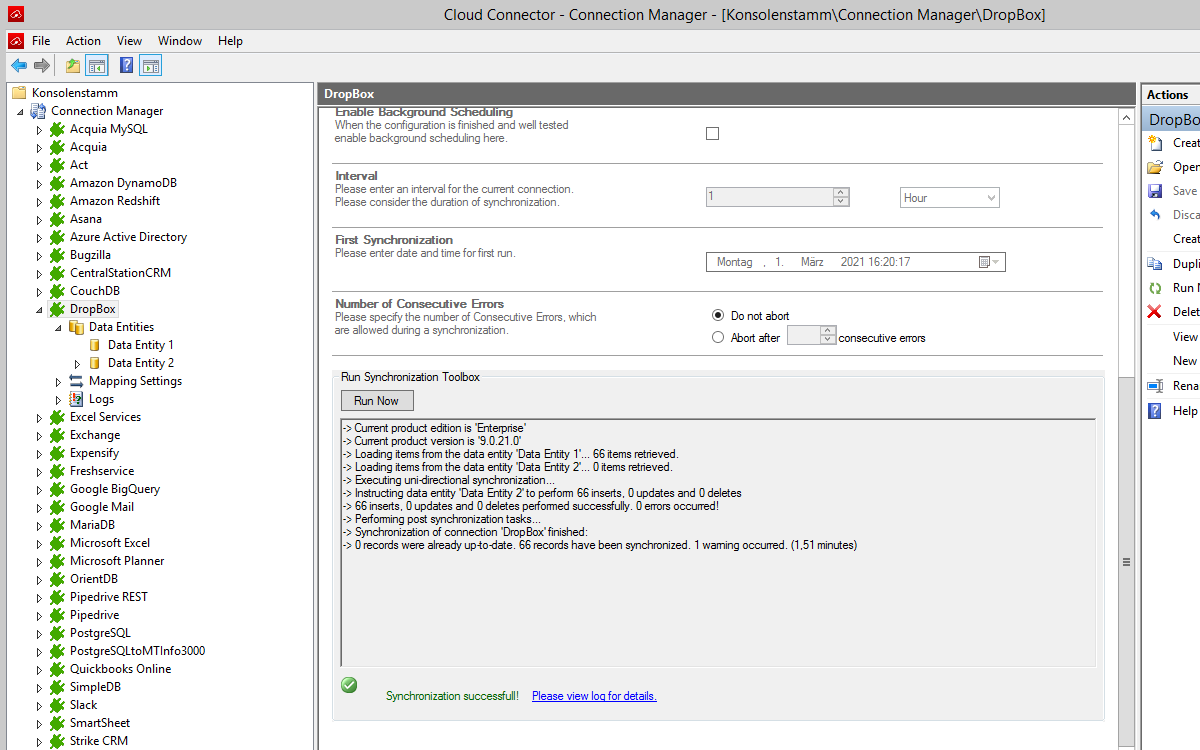Select Google BigQuery in the connection tree
The width and height of the screenshot is (1200, 750).
(114, 489)
